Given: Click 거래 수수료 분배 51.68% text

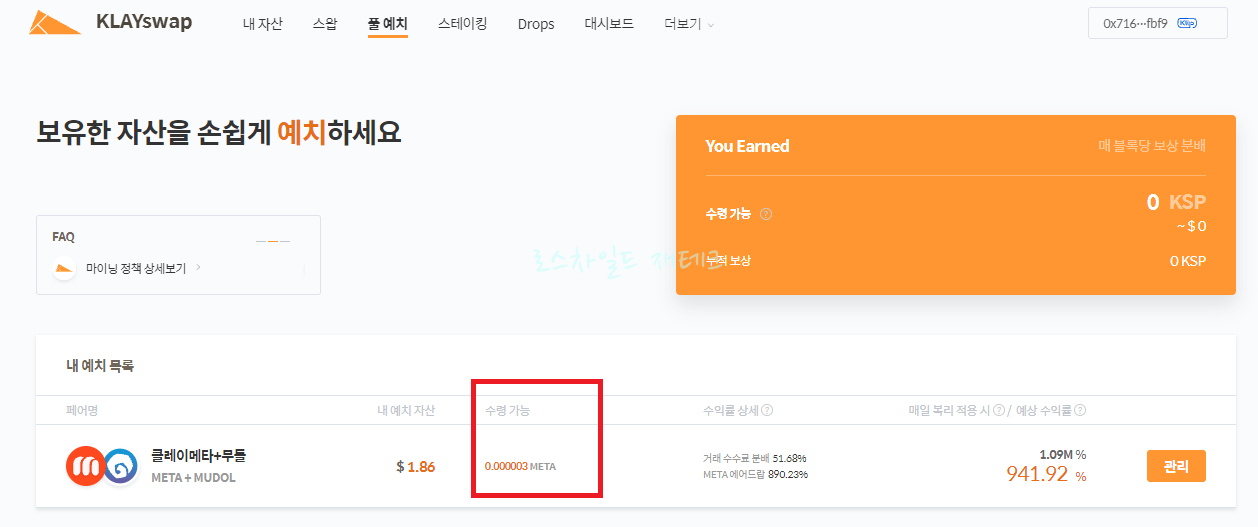Looking at the screenshot, I should tap(754, 458).
